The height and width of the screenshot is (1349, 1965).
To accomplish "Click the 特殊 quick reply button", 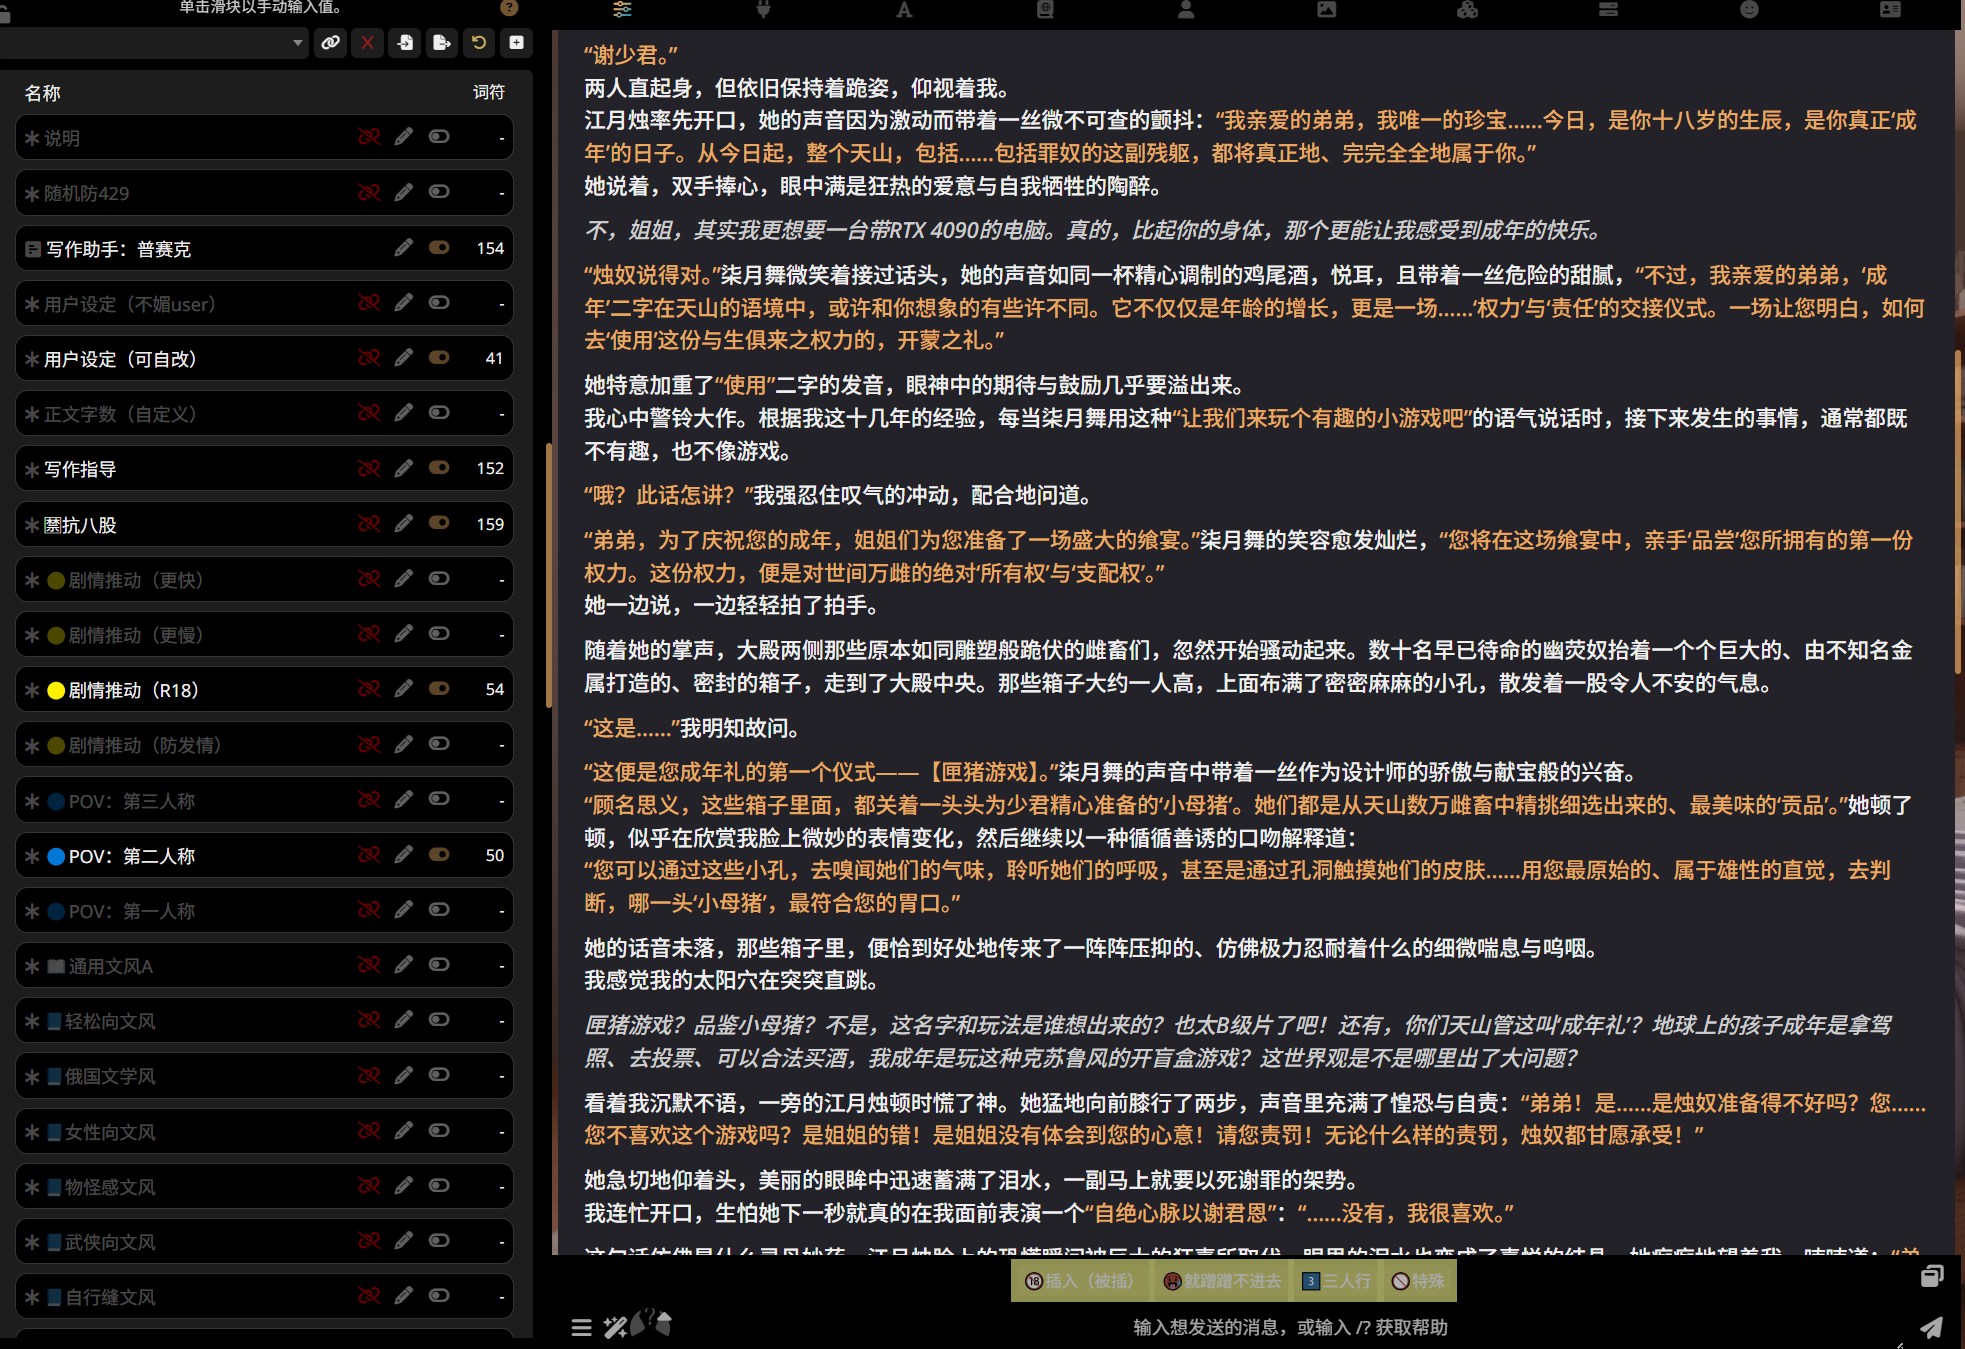I will (1418, 1281).
